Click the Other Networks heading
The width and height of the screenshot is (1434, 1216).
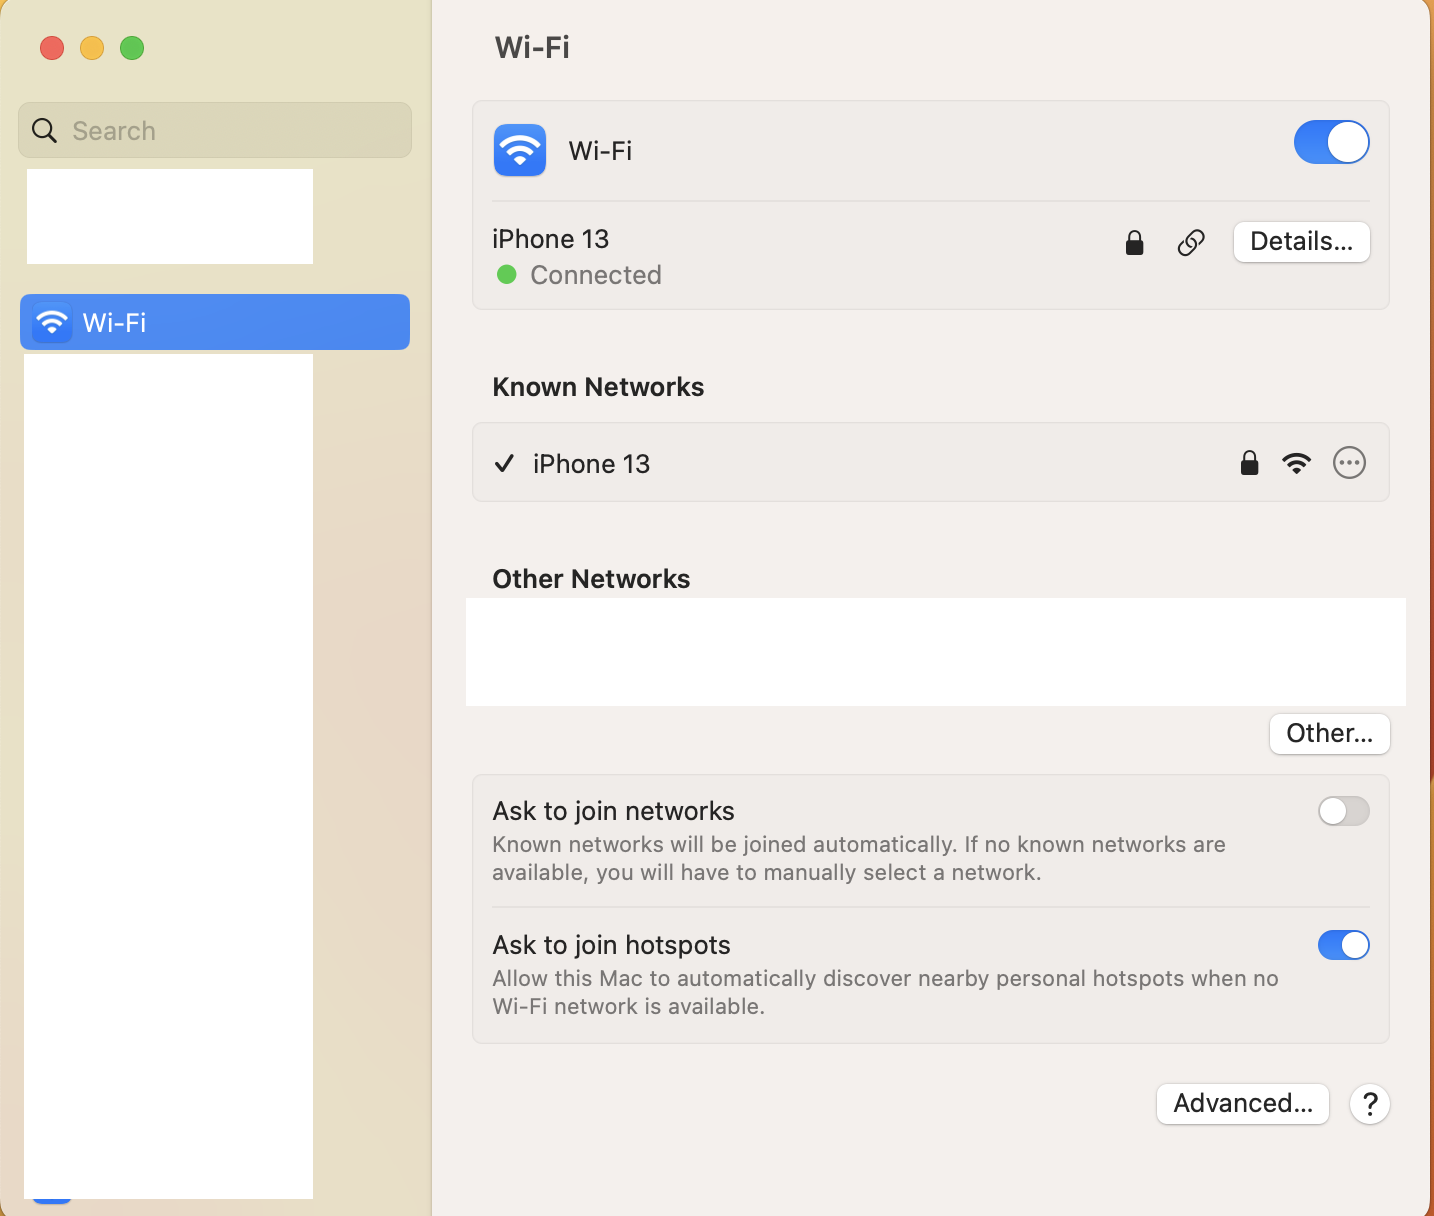[591, 579]
